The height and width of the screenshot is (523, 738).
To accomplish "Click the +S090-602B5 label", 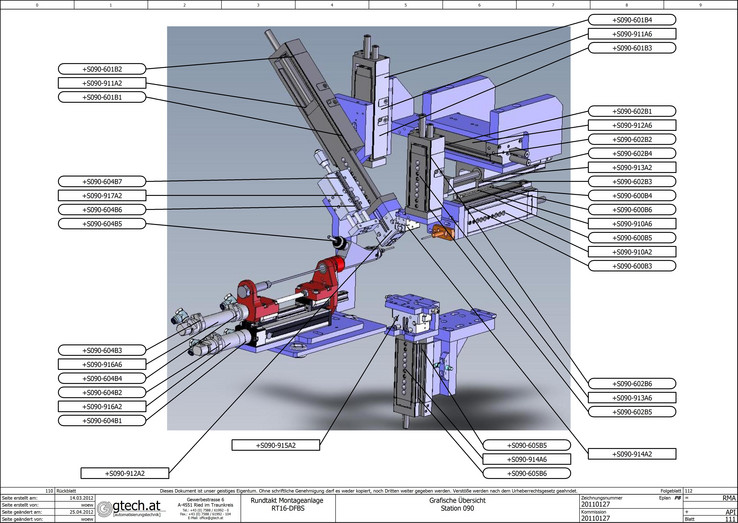I will point(632,412).
